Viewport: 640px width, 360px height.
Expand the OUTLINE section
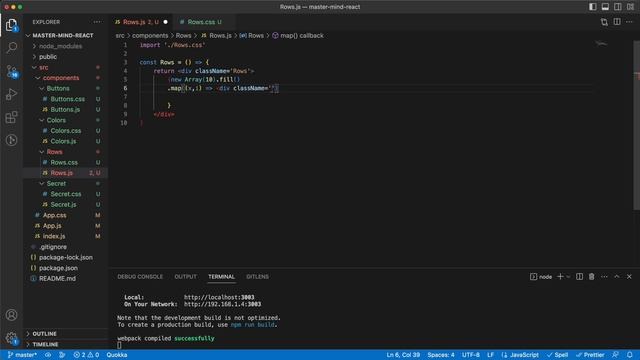(65, 334)
